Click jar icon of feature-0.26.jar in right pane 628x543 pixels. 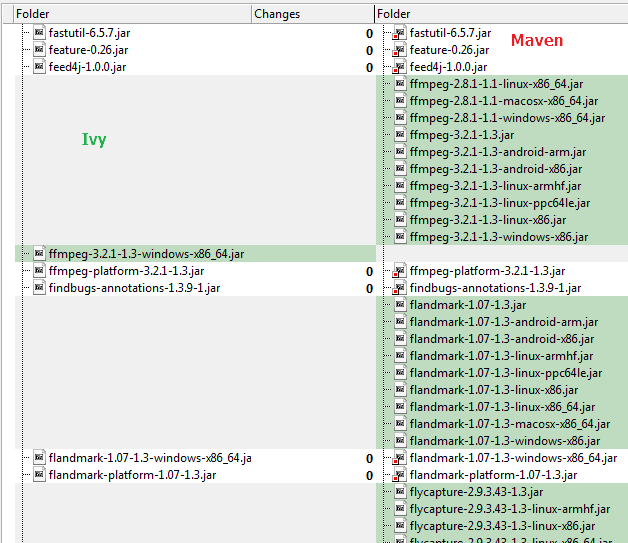tap(399, 50)
